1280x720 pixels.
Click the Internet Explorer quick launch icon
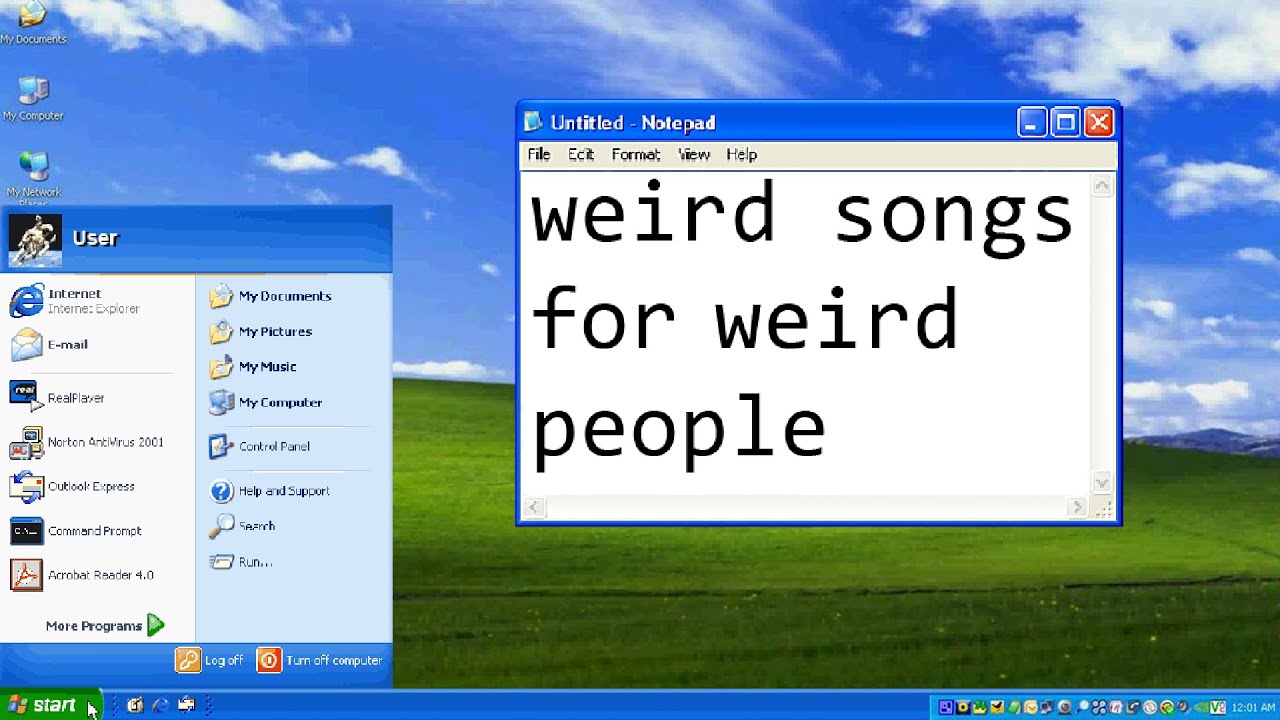(x=160, y=705)
